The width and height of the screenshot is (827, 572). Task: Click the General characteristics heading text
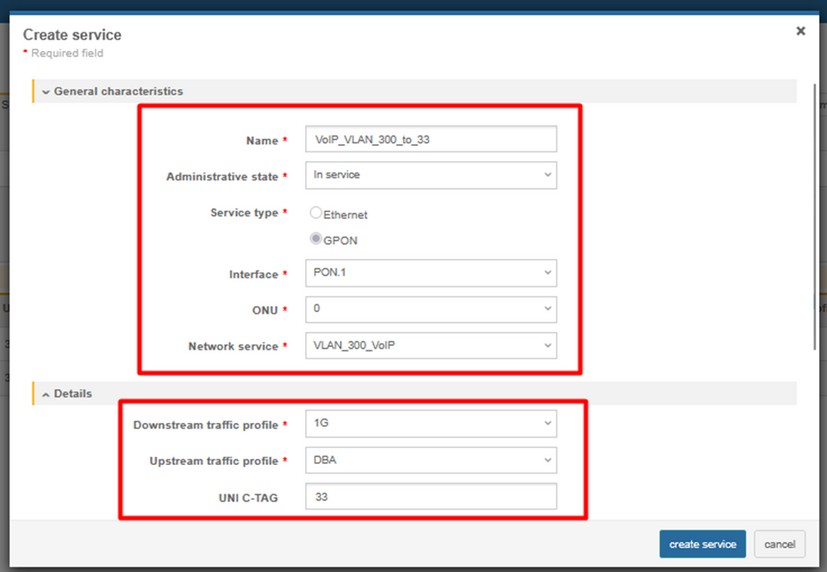click(118, 92)
